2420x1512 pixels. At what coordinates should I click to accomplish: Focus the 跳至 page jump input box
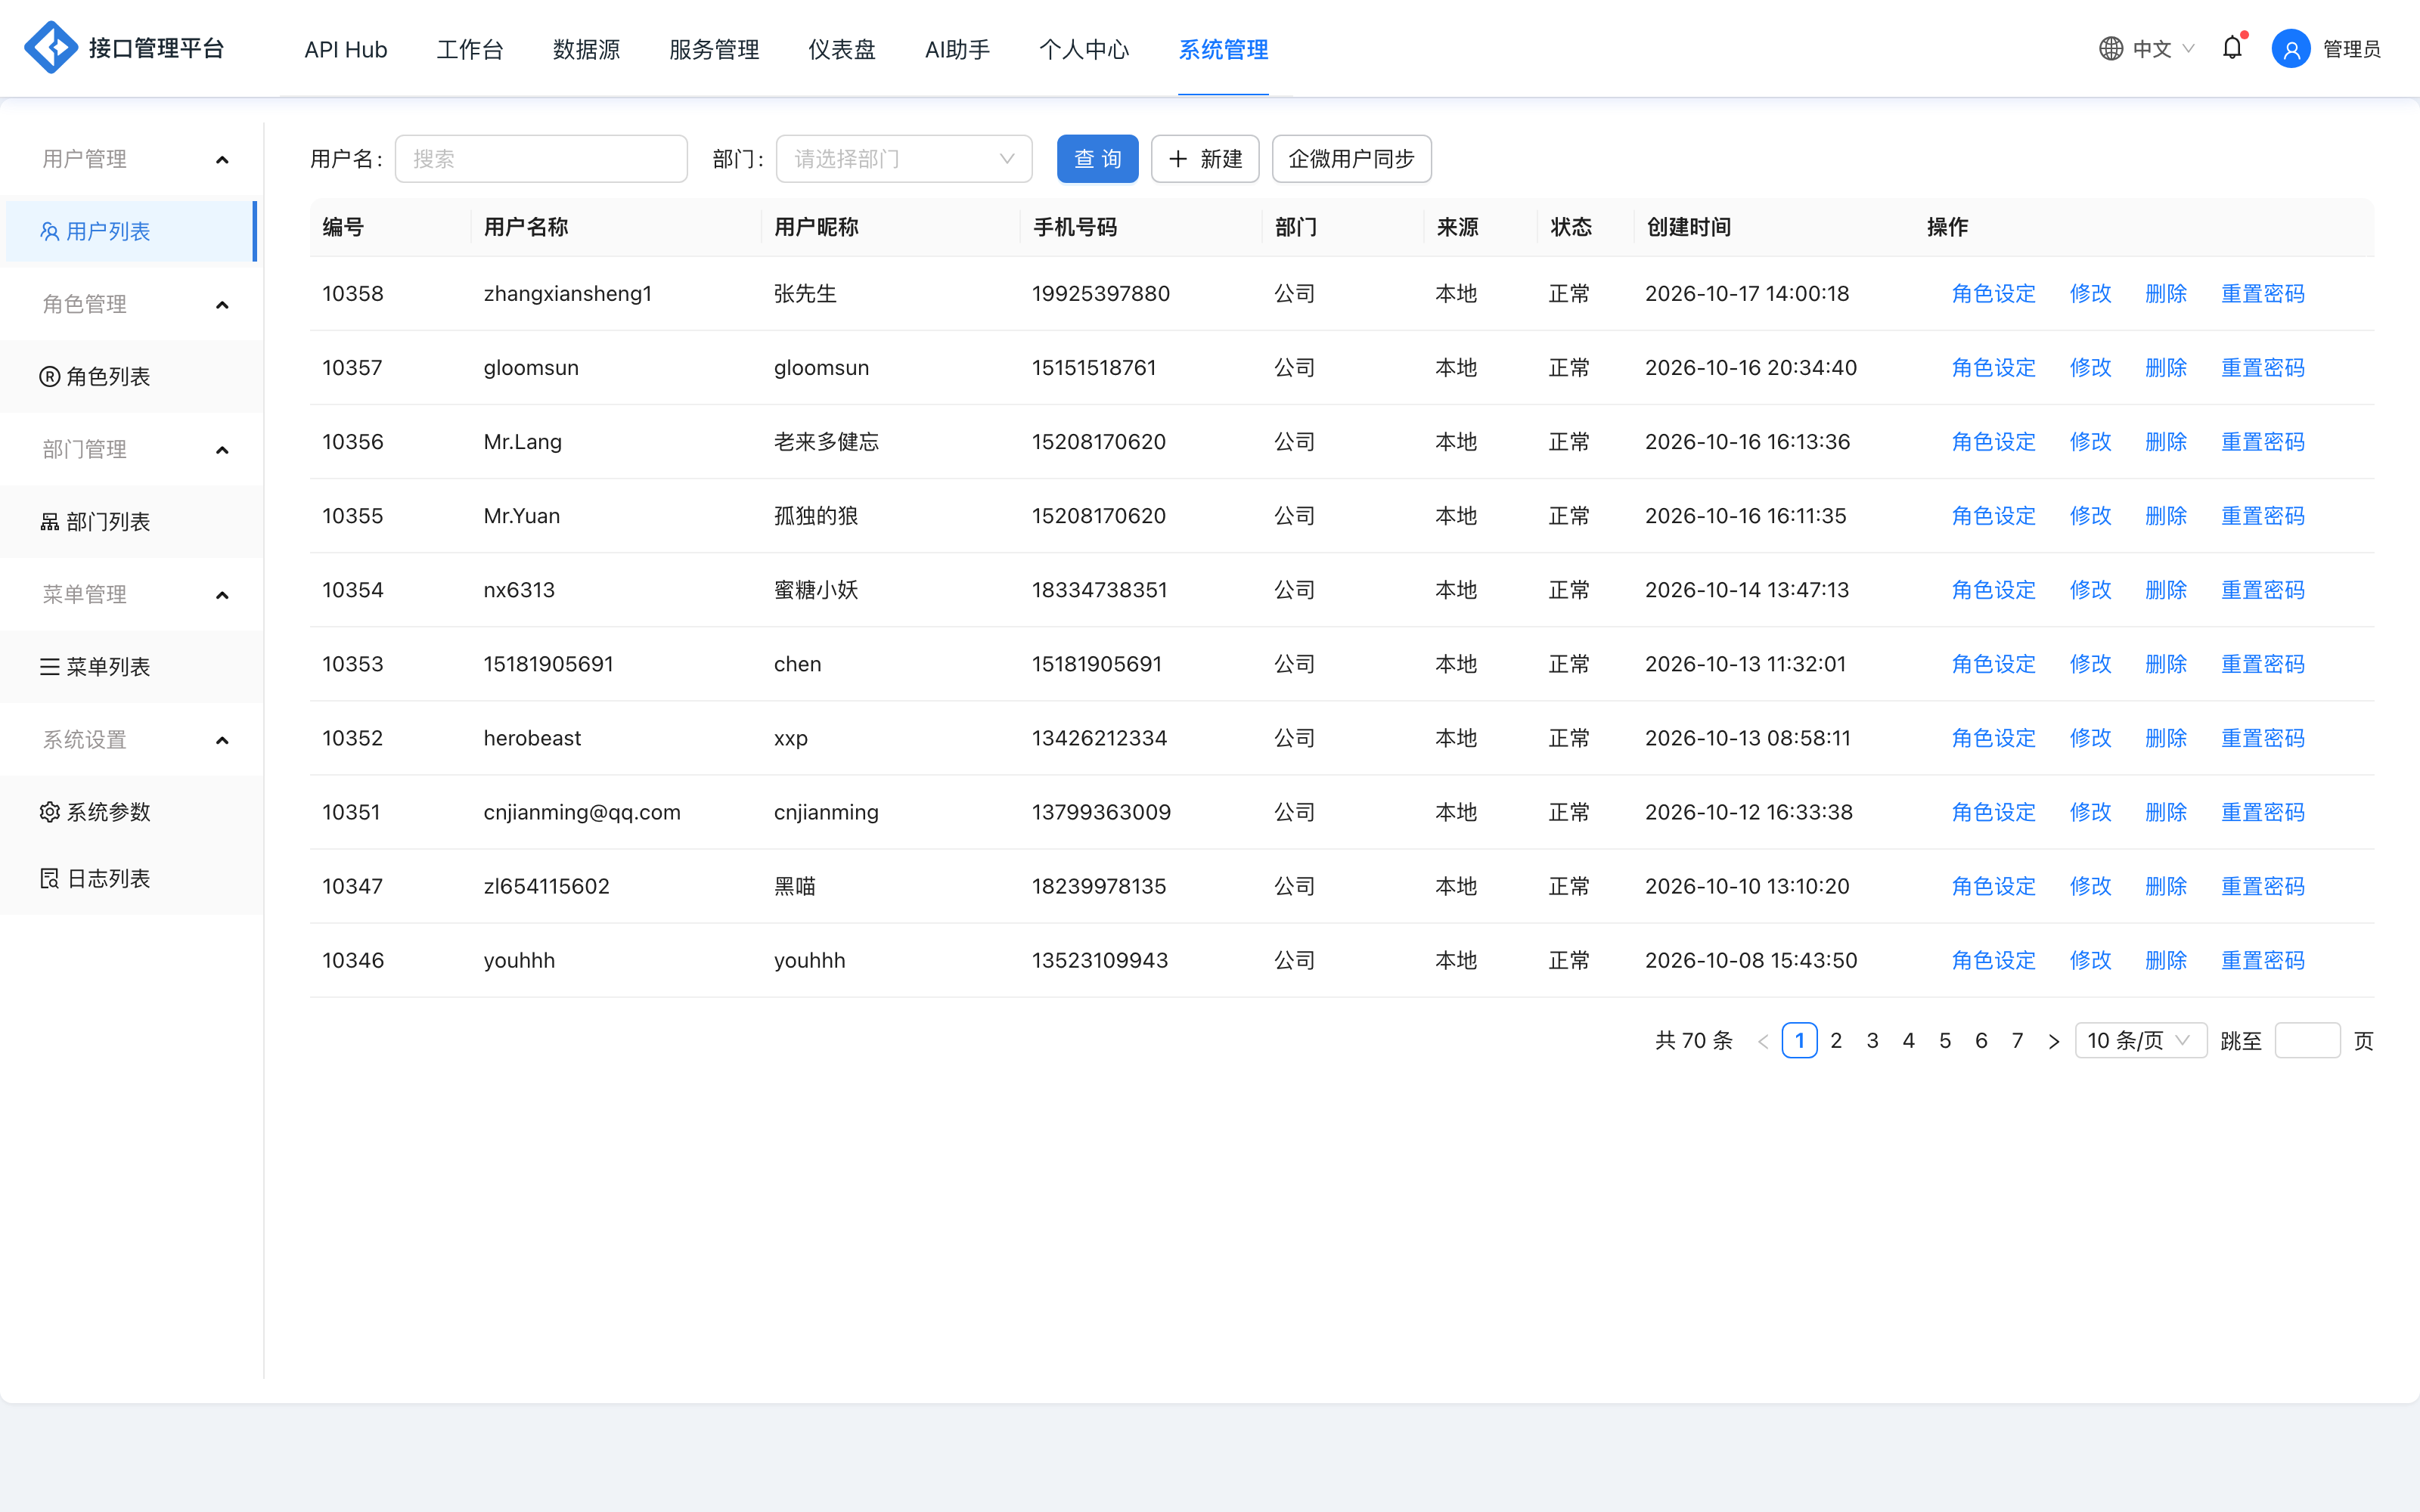point(2307,1040)
